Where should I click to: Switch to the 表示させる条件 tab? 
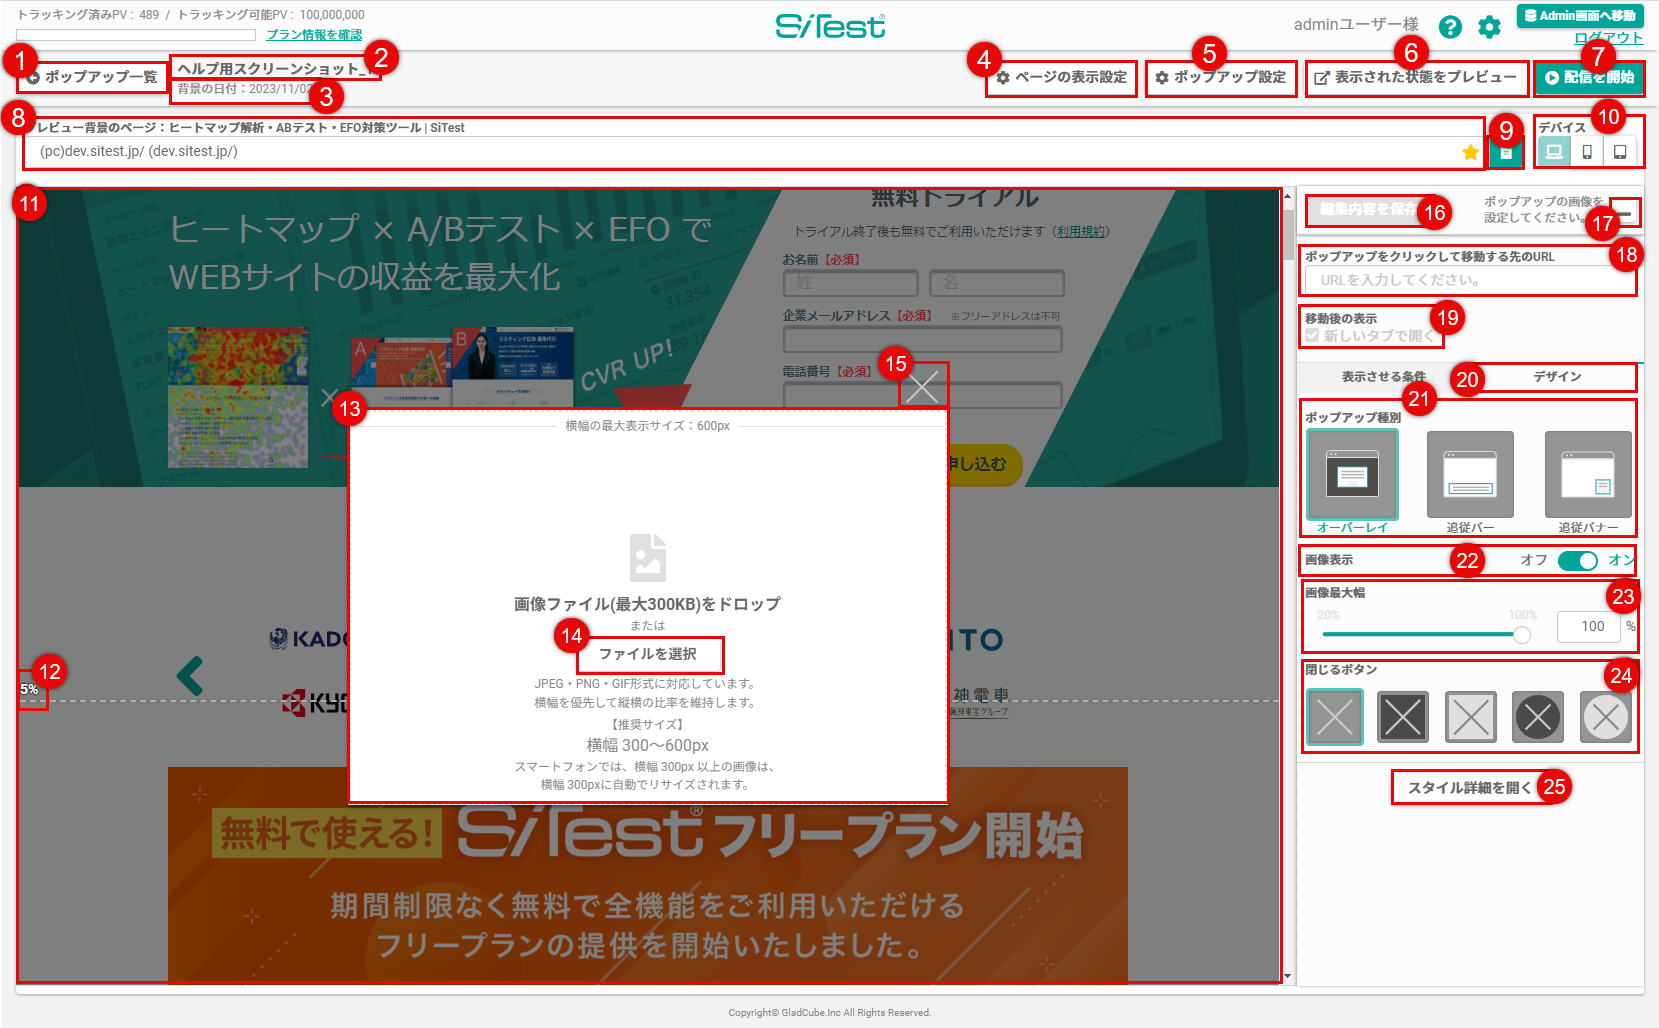[x=1384, y=377]
